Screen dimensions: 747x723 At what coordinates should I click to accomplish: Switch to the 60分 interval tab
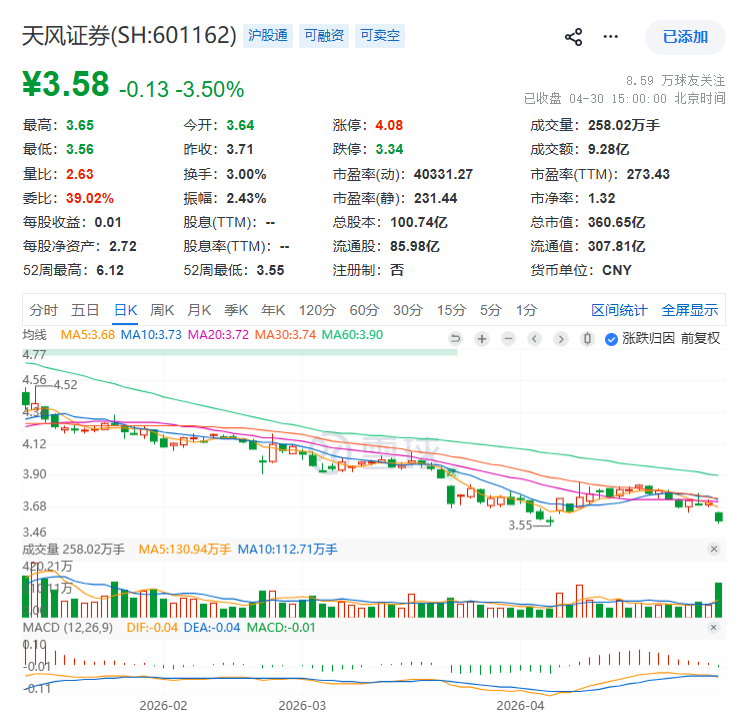(364, 311)
